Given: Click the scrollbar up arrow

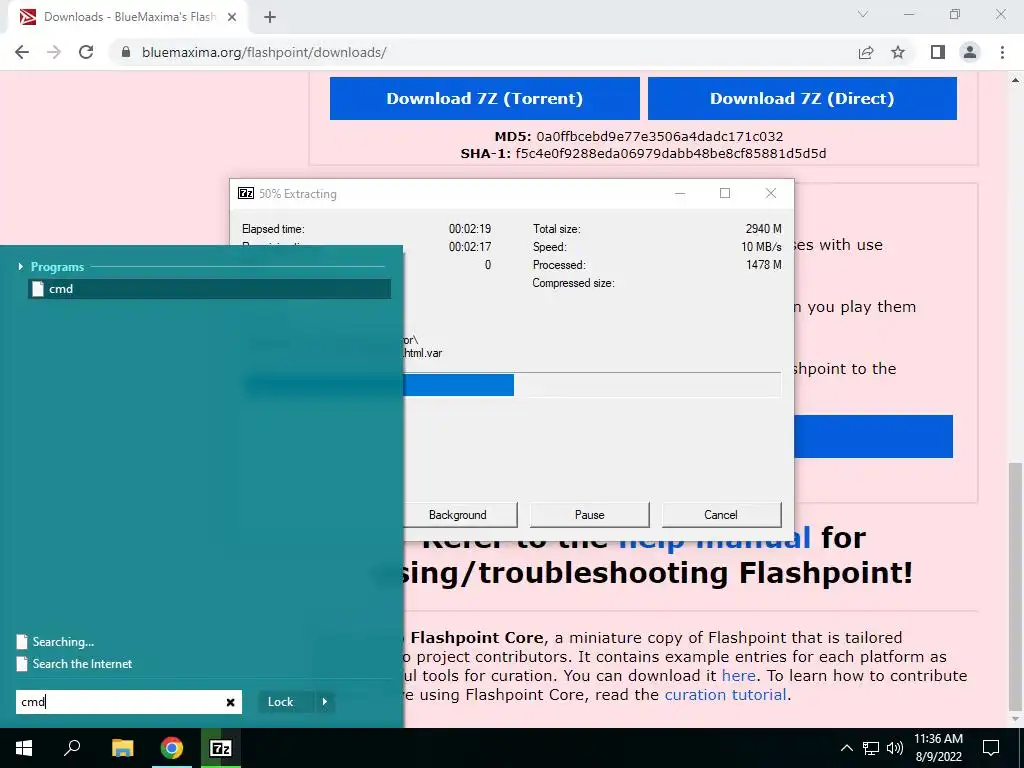Looking at the screenshot, I should [1015, 80].
